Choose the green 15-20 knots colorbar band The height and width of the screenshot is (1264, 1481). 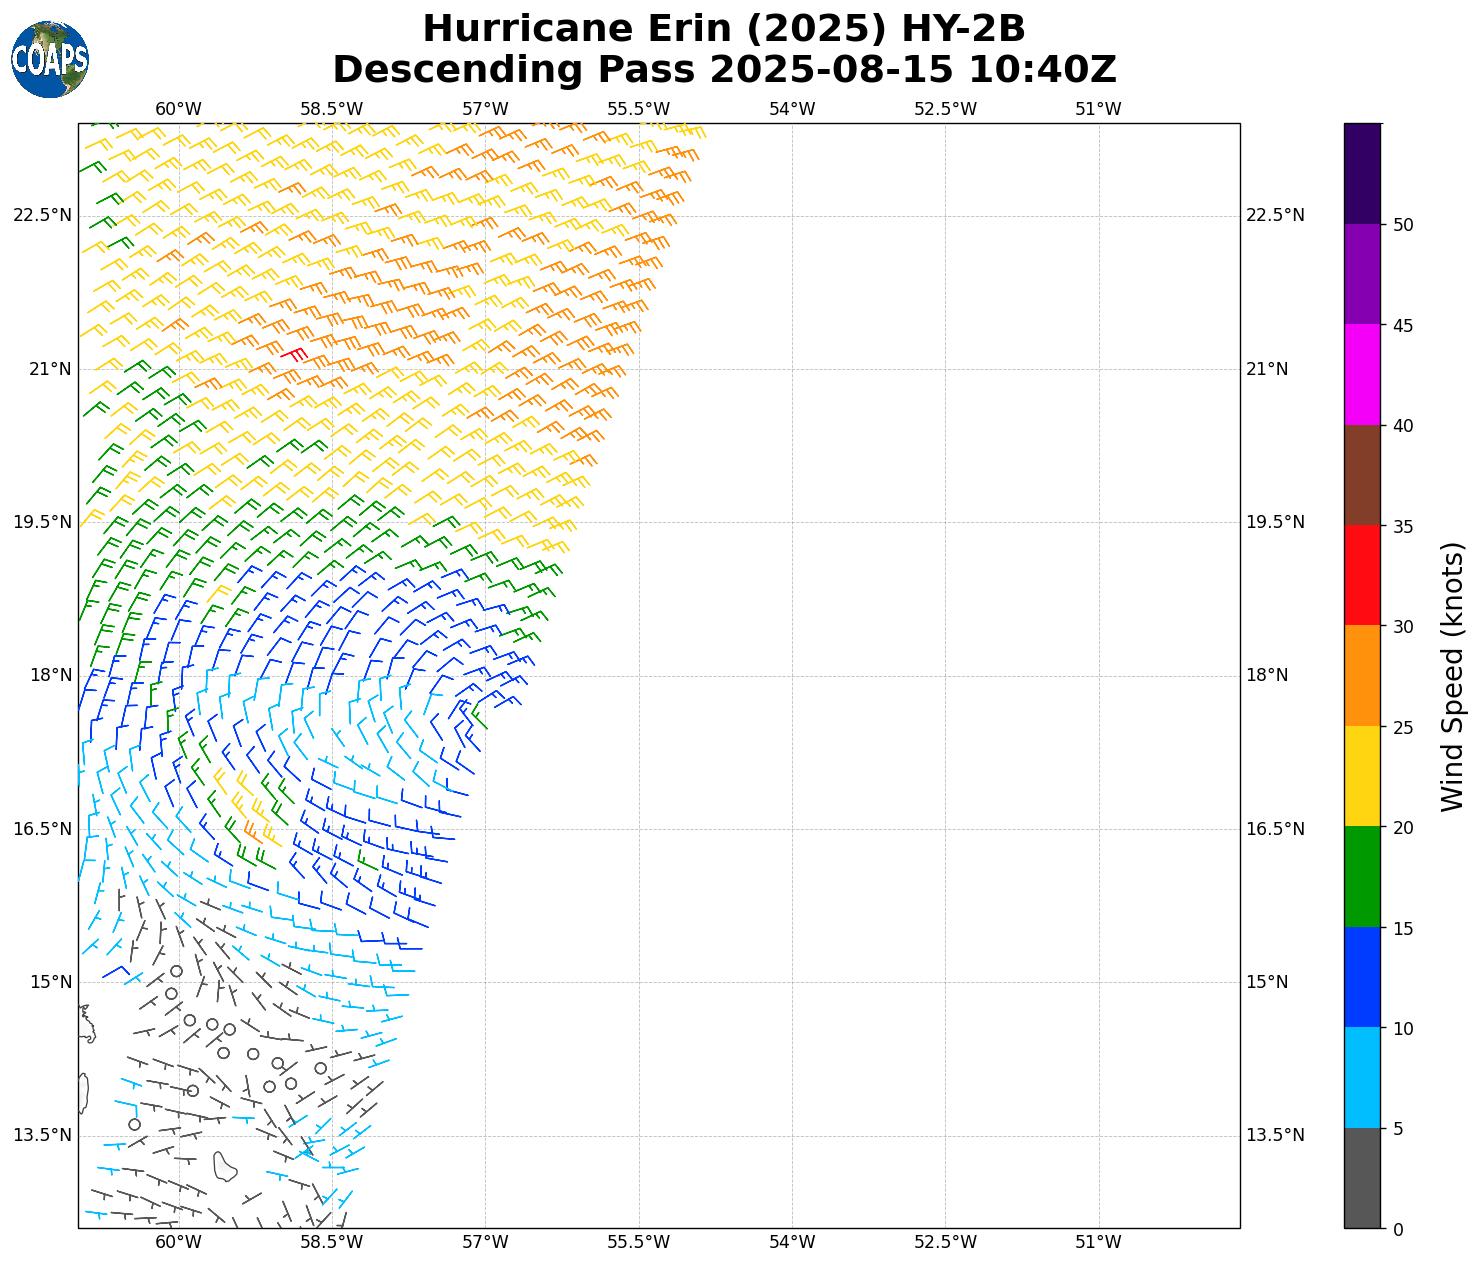point(1362,876)
